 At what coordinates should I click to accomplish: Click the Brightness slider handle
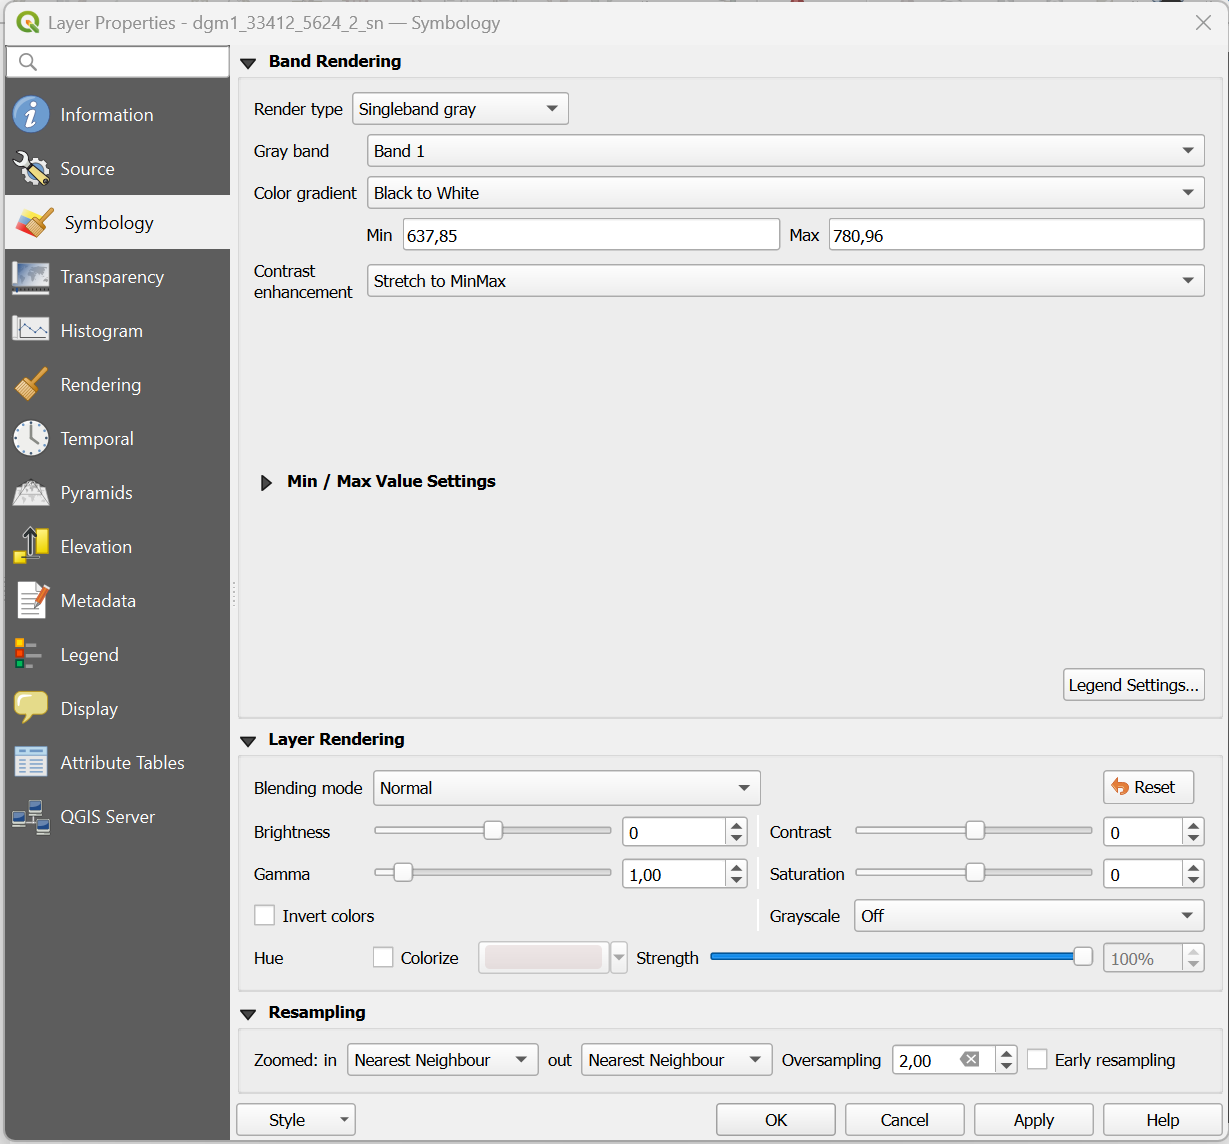(x=493, y=831)
